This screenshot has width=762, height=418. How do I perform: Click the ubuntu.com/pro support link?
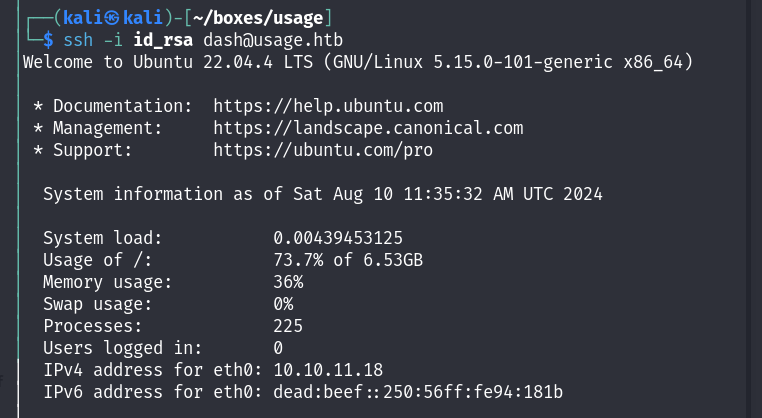(x=323, y=150)
